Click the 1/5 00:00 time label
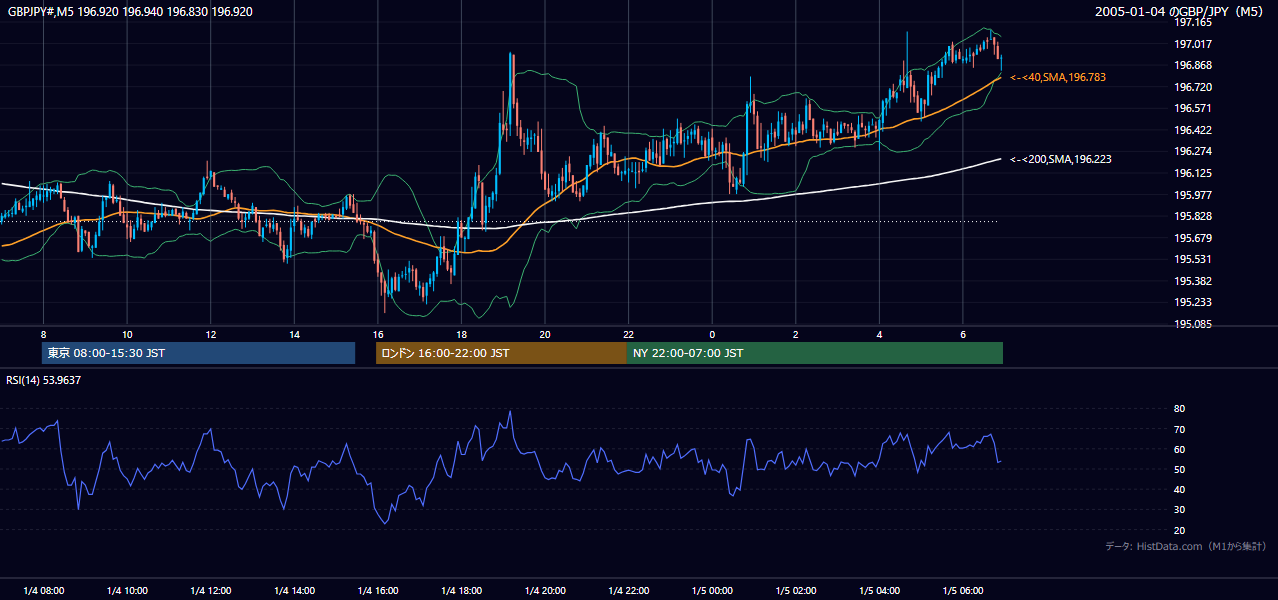This screenshot has height=600, width=1278. point(712,590)
